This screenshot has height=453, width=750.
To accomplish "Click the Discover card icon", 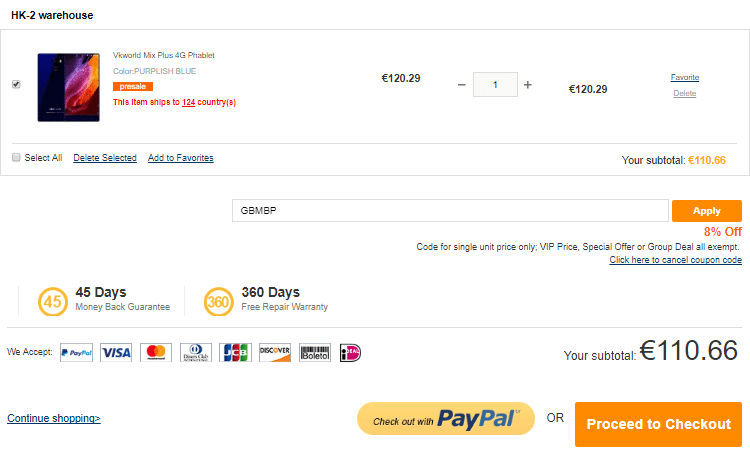I will (x=275, y=353).
